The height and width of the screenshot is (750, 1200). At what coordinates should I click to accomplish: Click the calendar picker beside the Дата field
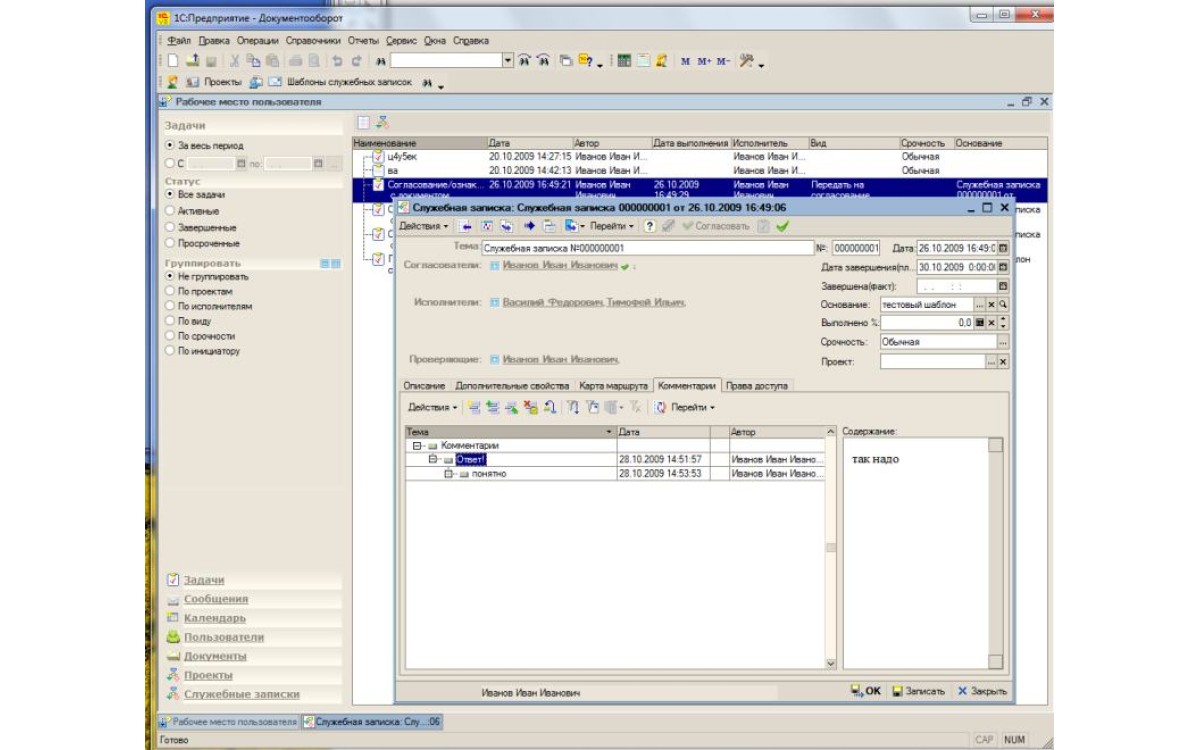tap(1003, 248)
